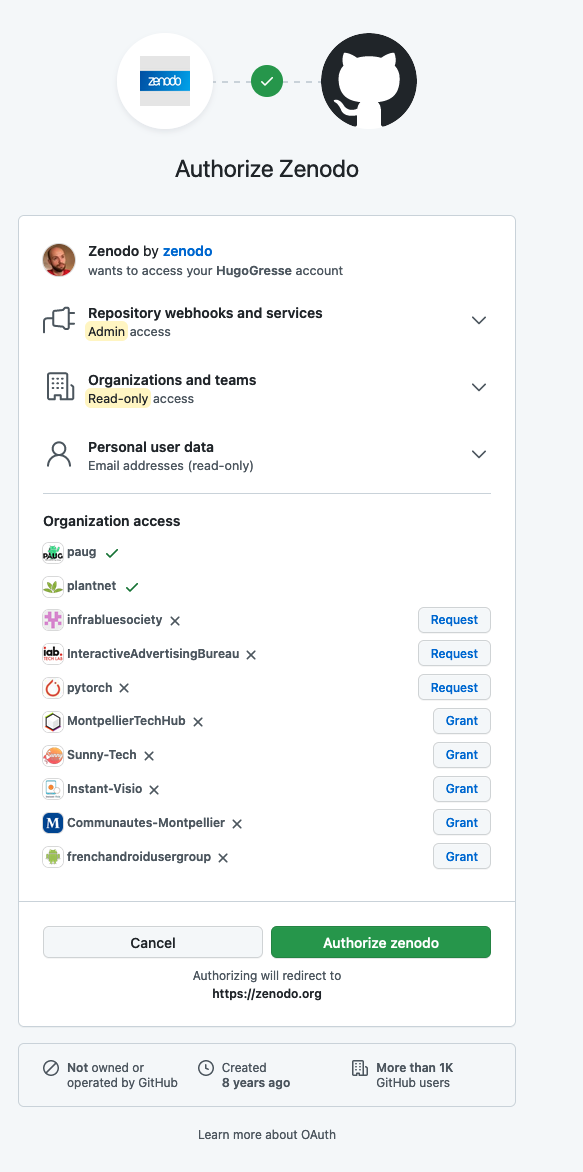The width and height of the screenshot is (583, 1172).
Task: Expand the Repository webhooks and services section
Action: click(479, 319)
